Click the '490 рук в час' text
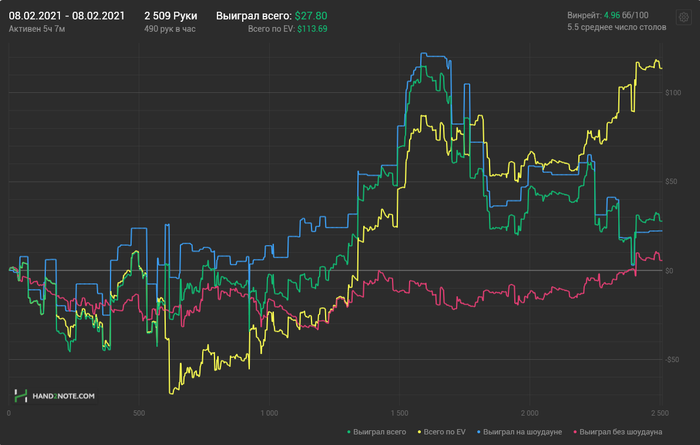The height and width of the screenshot is (445, 700). pos(170,29)
